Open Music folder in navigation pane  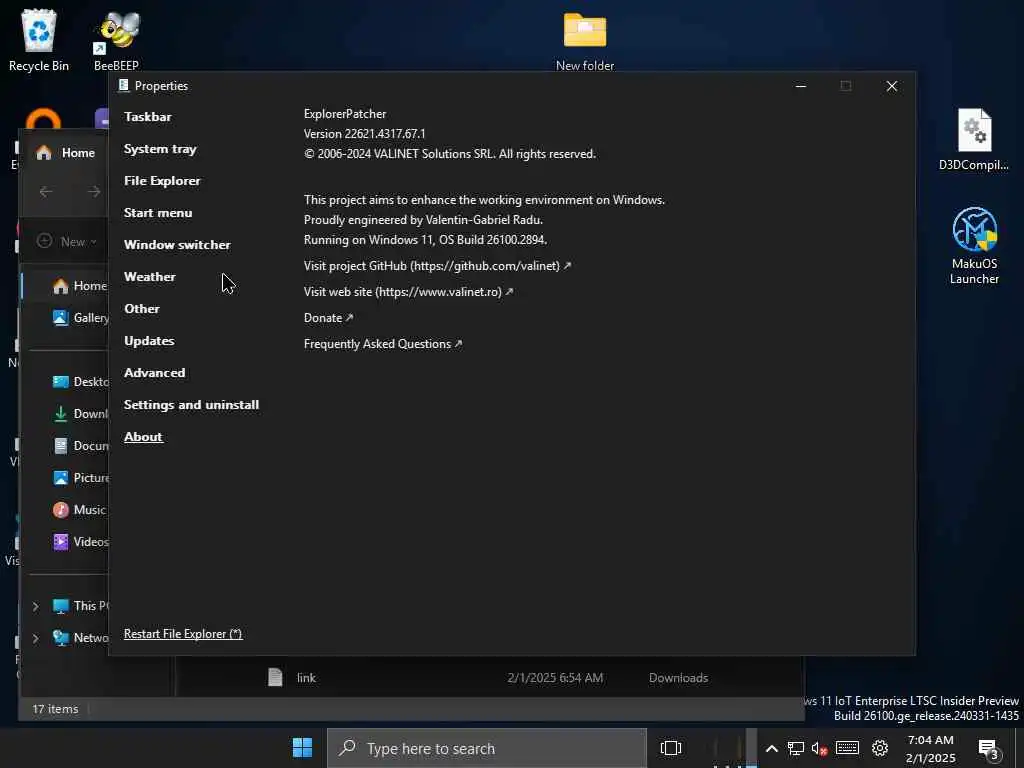(78, 510)
